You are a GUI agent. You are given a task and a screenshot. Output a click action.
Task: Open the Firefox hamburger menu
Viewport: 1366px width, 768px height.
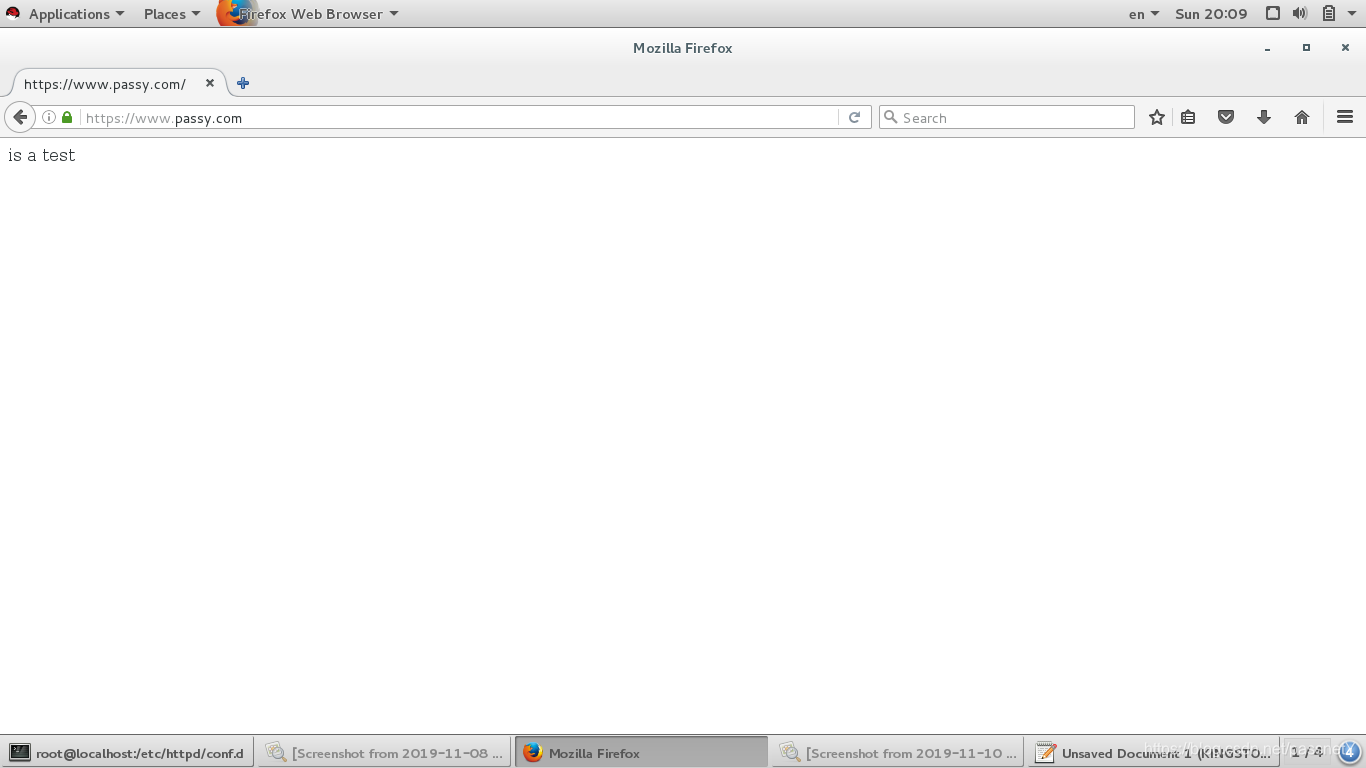[x=1345, y=117]
